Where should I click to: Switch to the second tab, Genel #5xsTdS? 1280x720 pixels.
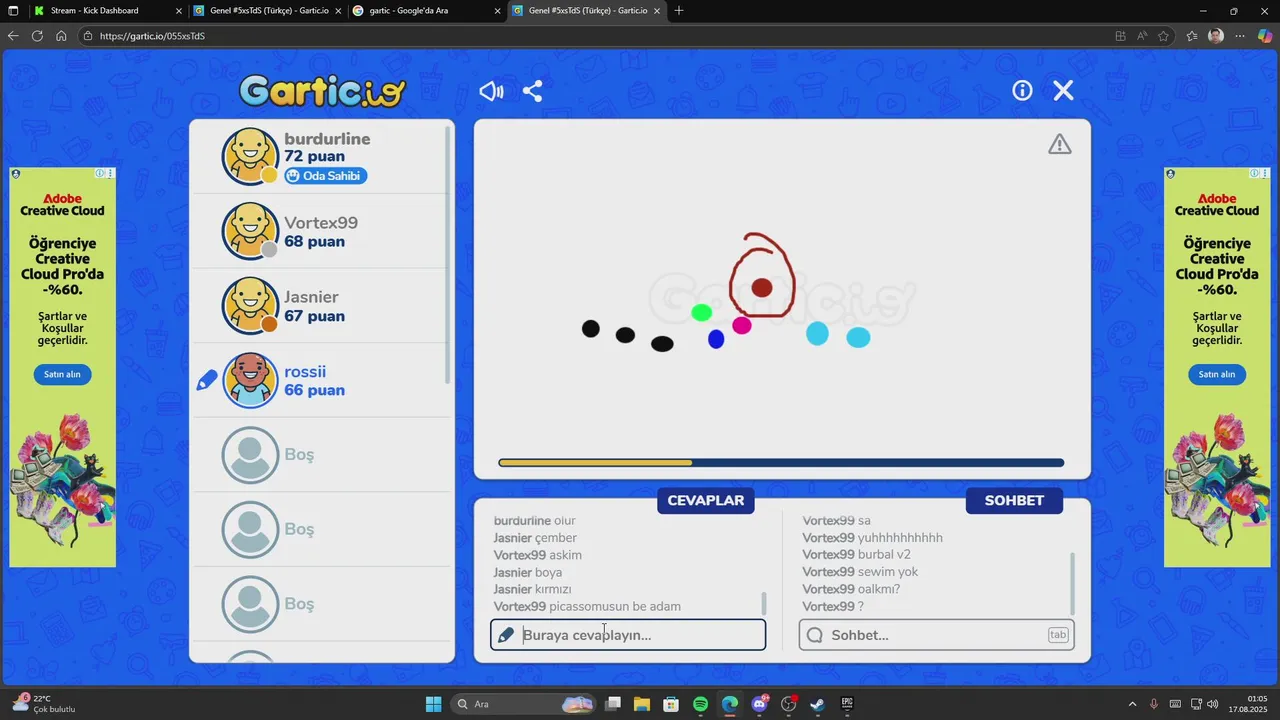[268, 10]
